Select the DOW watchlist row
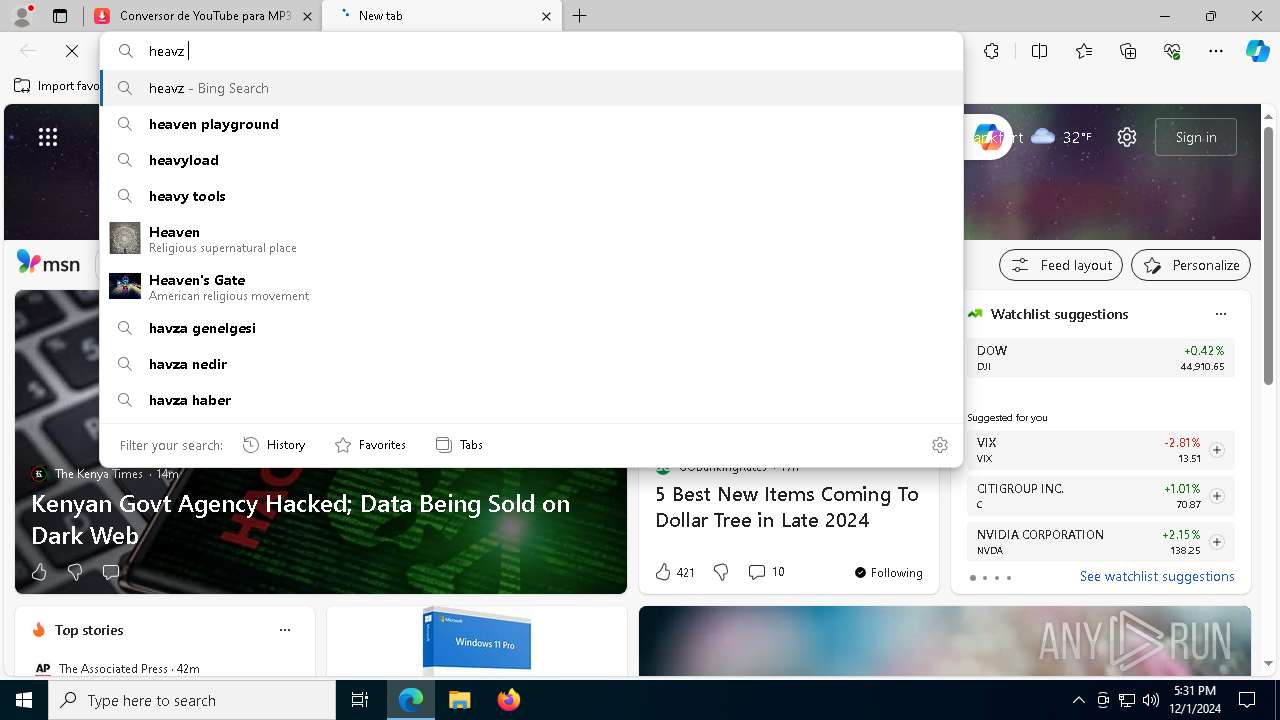The height and width of the screenshot is (720, 1280). click(1100, 358)
